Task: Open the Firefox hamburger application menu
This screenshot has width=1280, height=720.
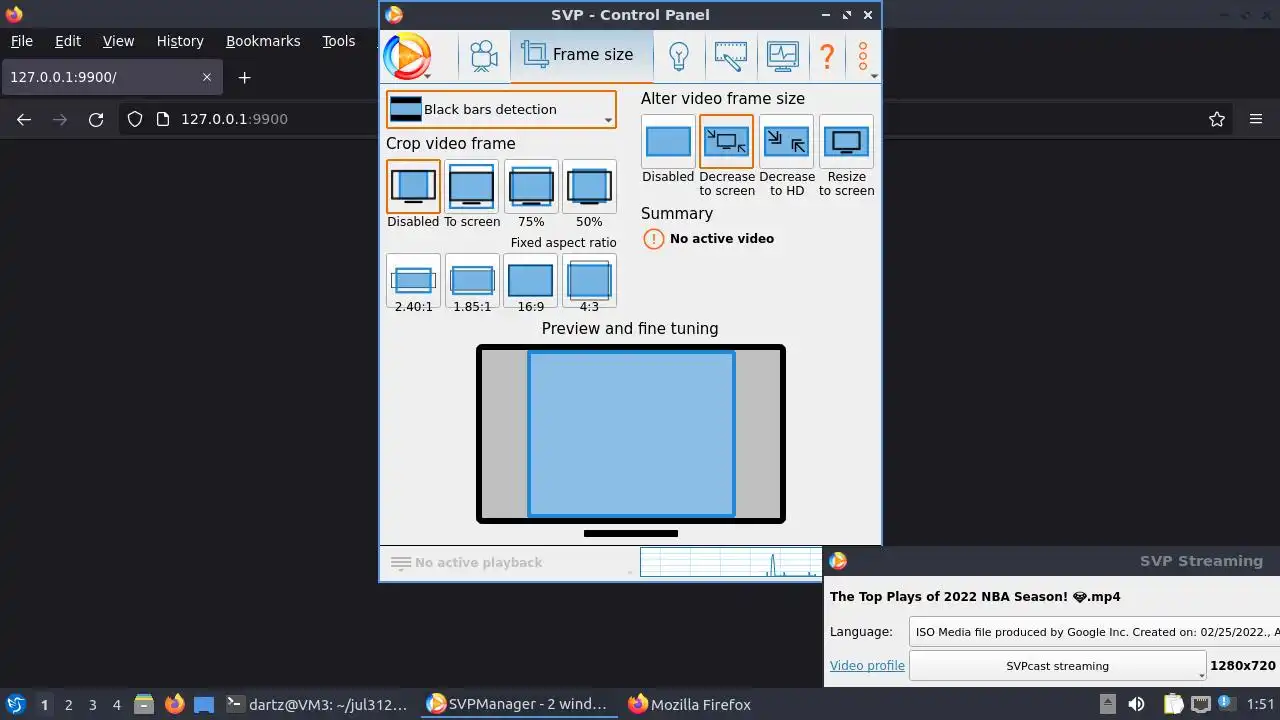Action: [1256, 119]
